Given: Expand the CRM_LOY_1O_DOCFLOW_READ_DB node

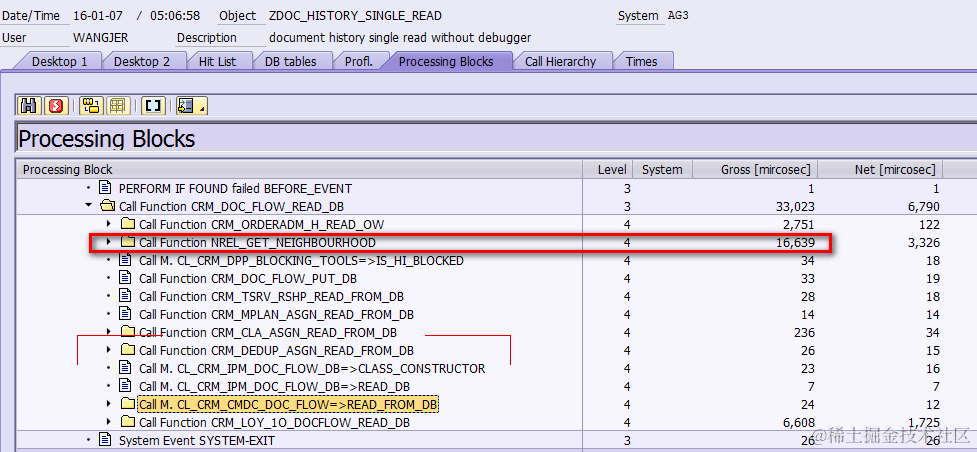Looking at the screenshot, I should 108,422.
